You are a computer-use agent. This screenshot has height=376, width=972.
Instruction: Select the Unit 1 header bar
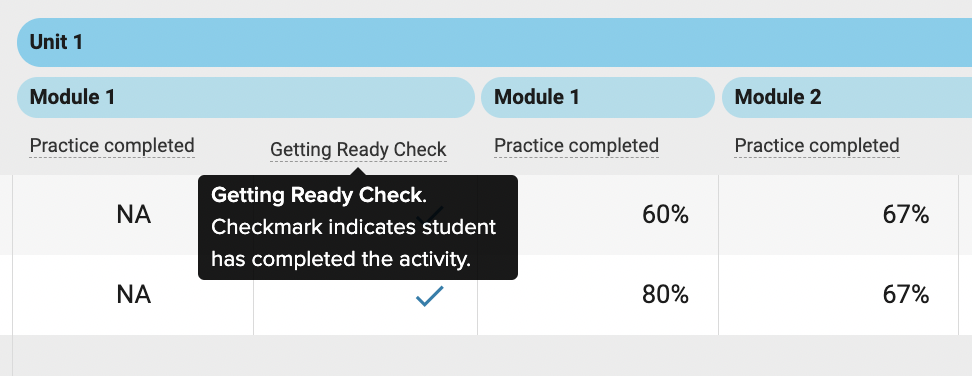494,42
